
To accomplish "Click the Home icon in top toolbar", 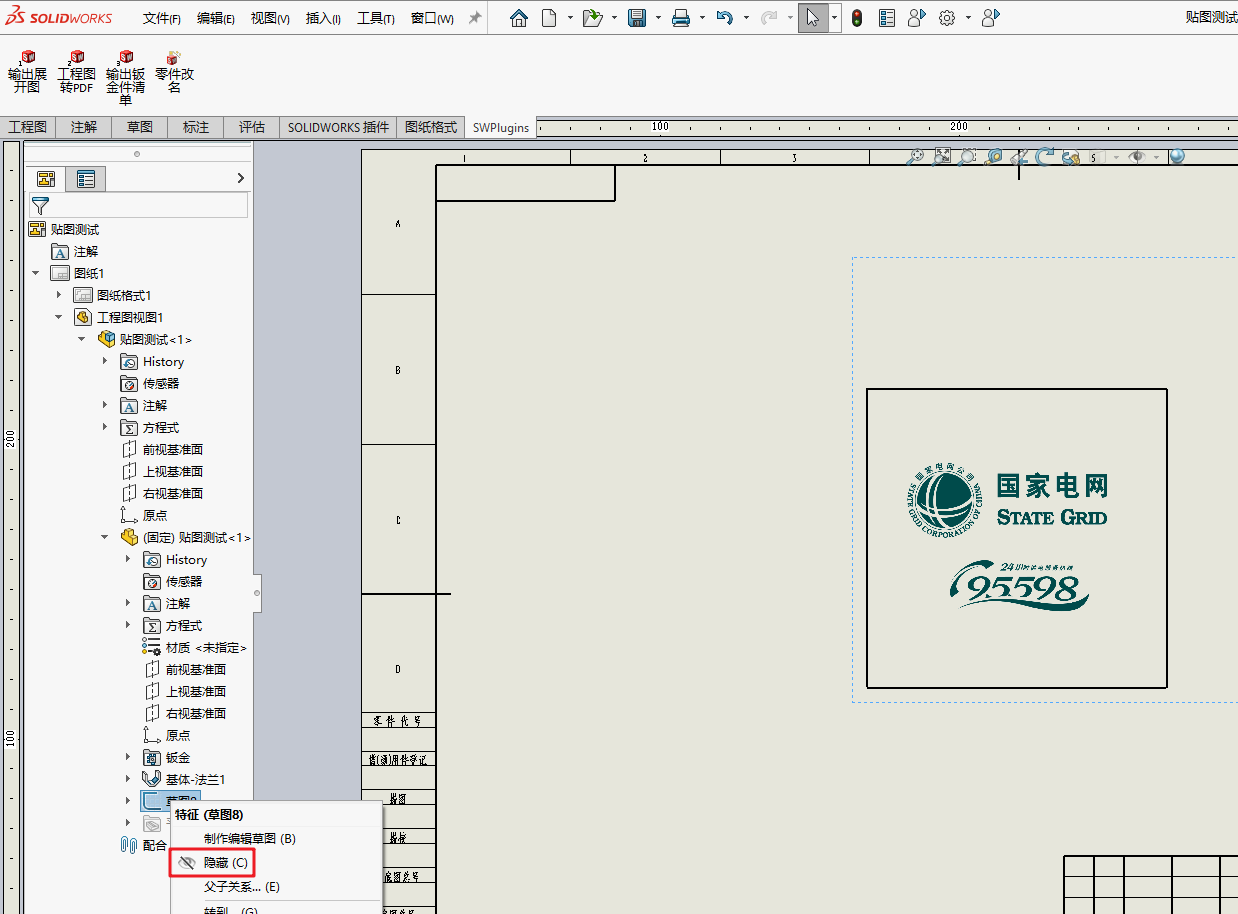I will click(518, 18).
